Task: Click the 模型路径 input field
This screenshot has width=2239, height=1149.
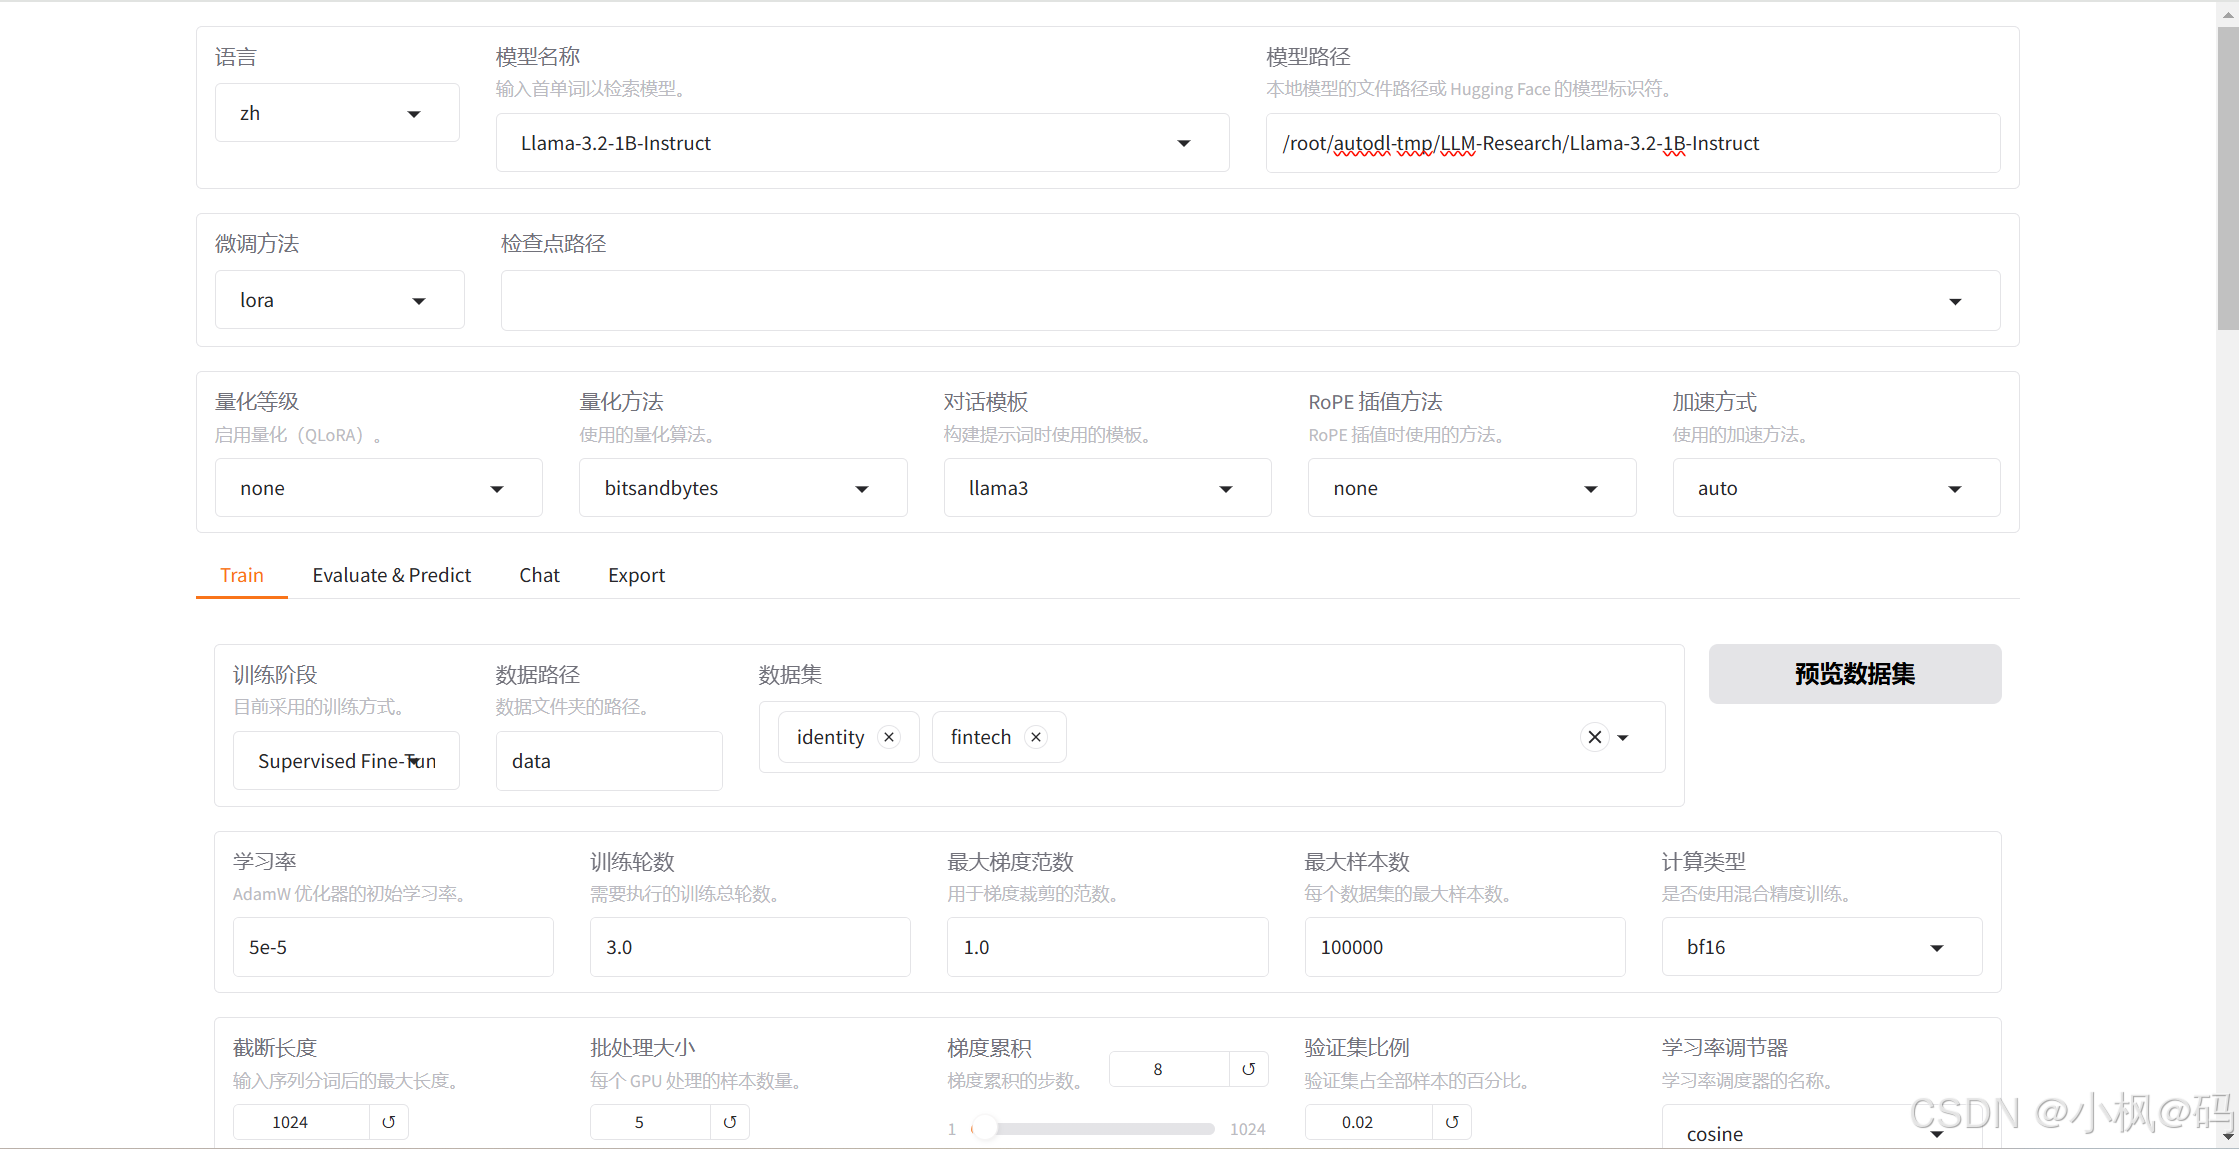Action: [1633, 143]
